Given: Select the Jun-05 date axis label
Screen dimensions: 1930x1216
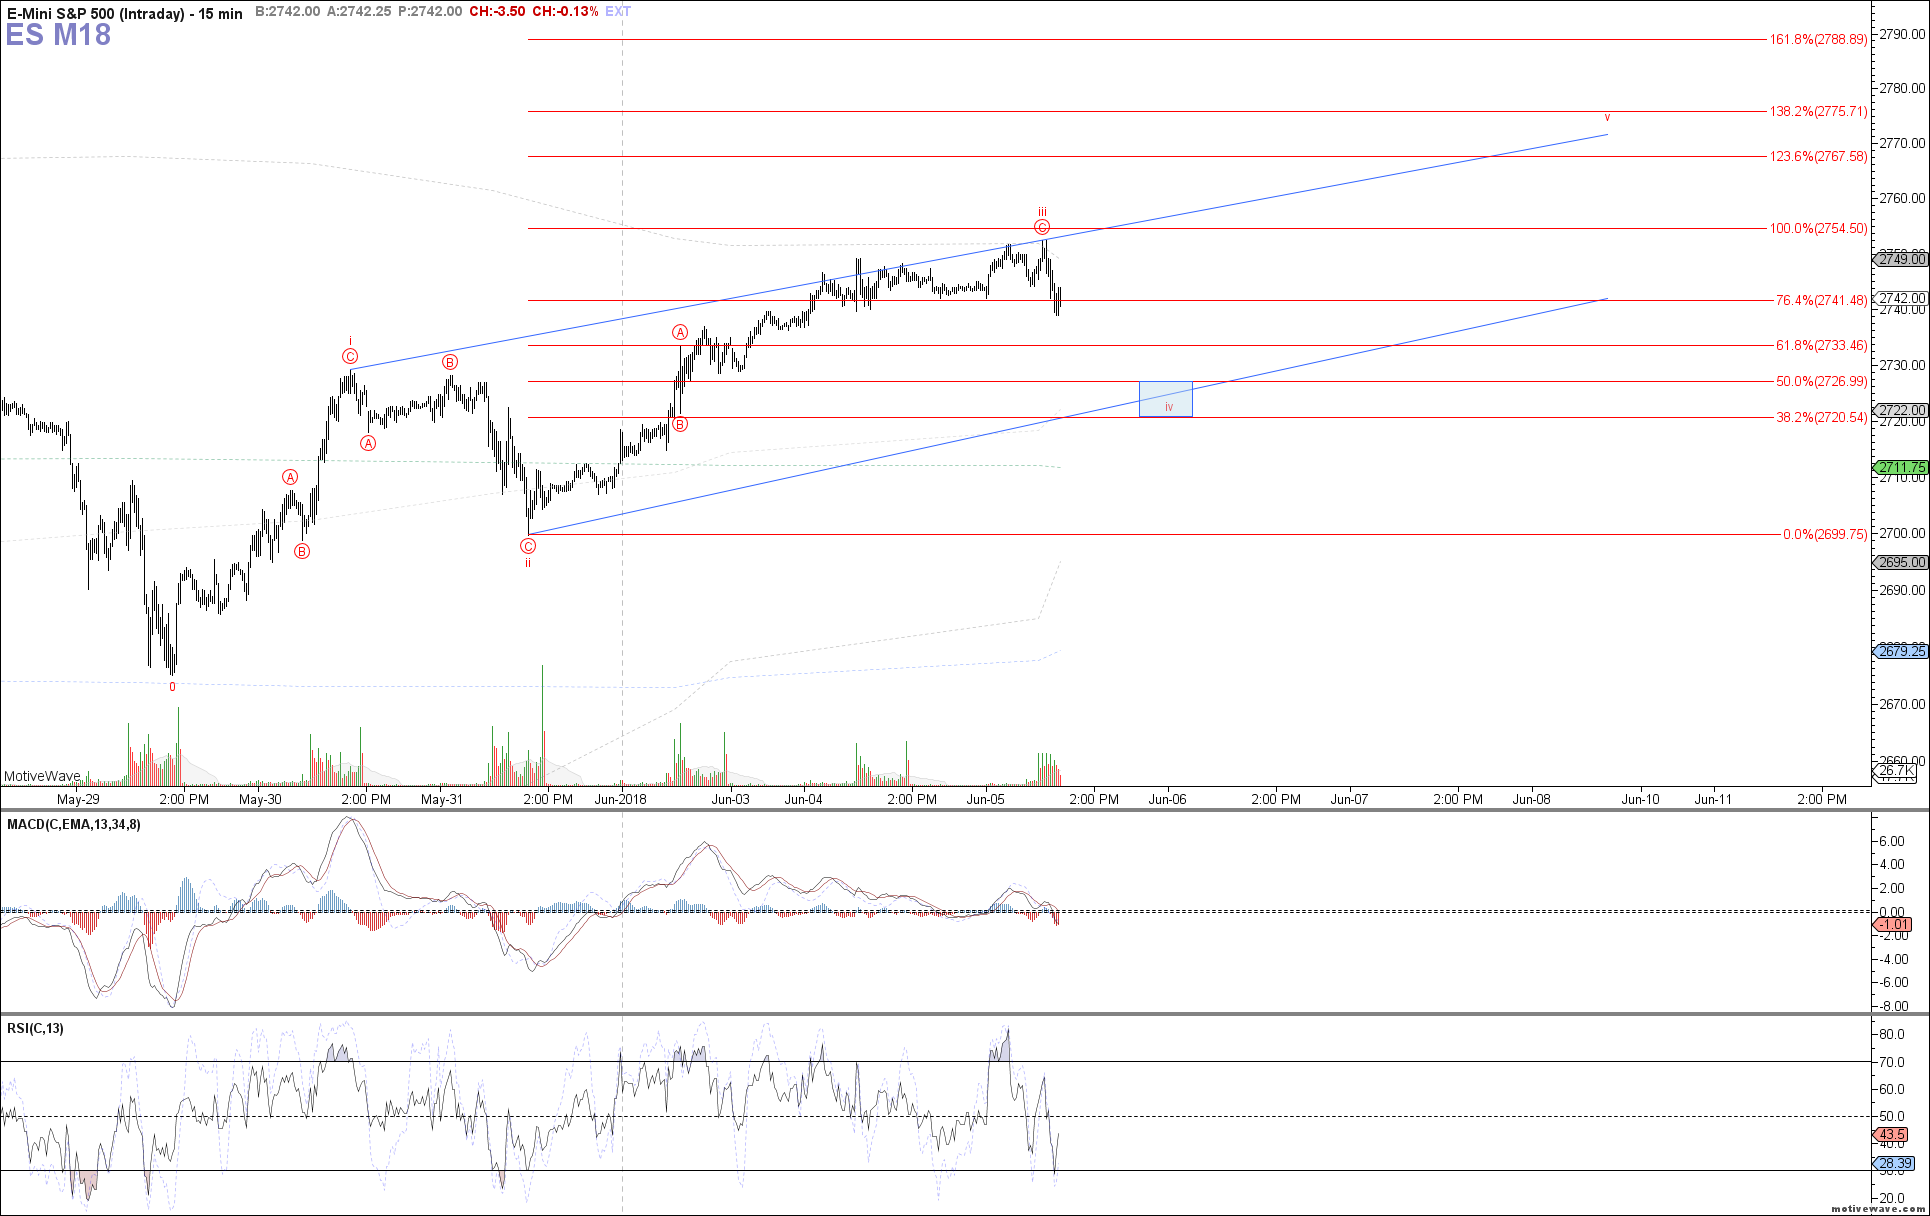Looking at the screenshot, I should click(986, 800).
